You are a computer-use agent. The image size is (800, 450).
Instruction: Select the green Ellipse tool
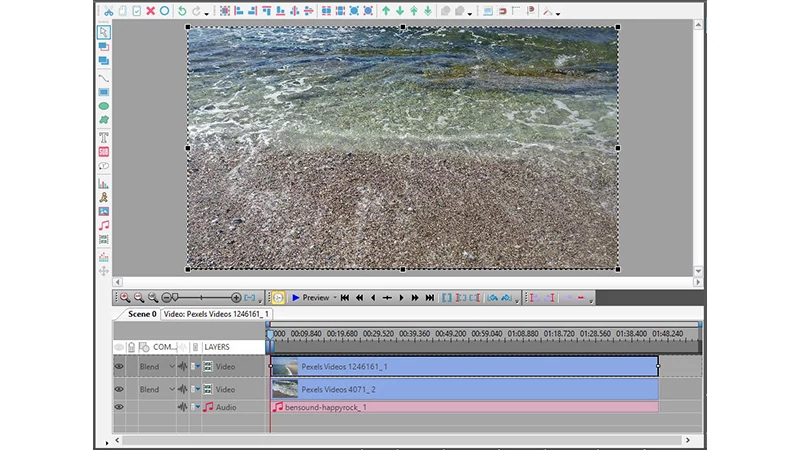(104, 106)
